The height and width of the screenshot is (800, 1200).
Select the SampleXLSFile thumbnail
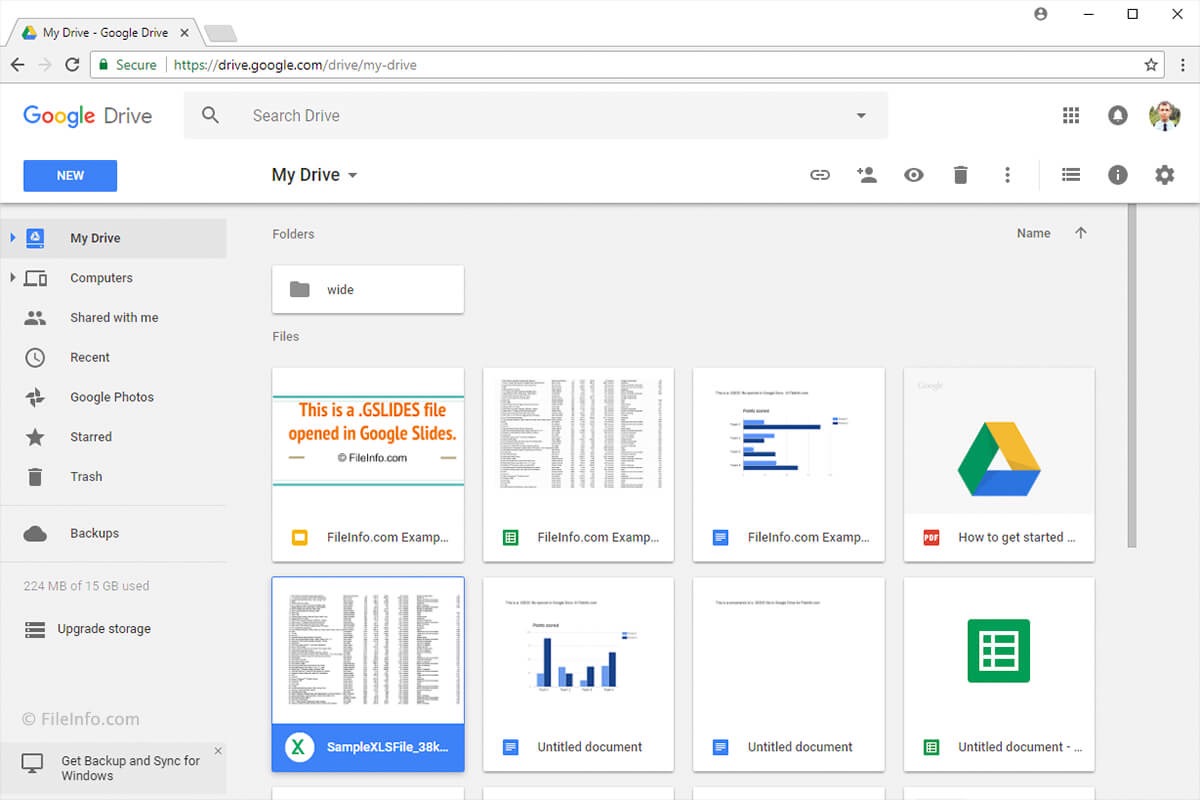tap(367, 650)
